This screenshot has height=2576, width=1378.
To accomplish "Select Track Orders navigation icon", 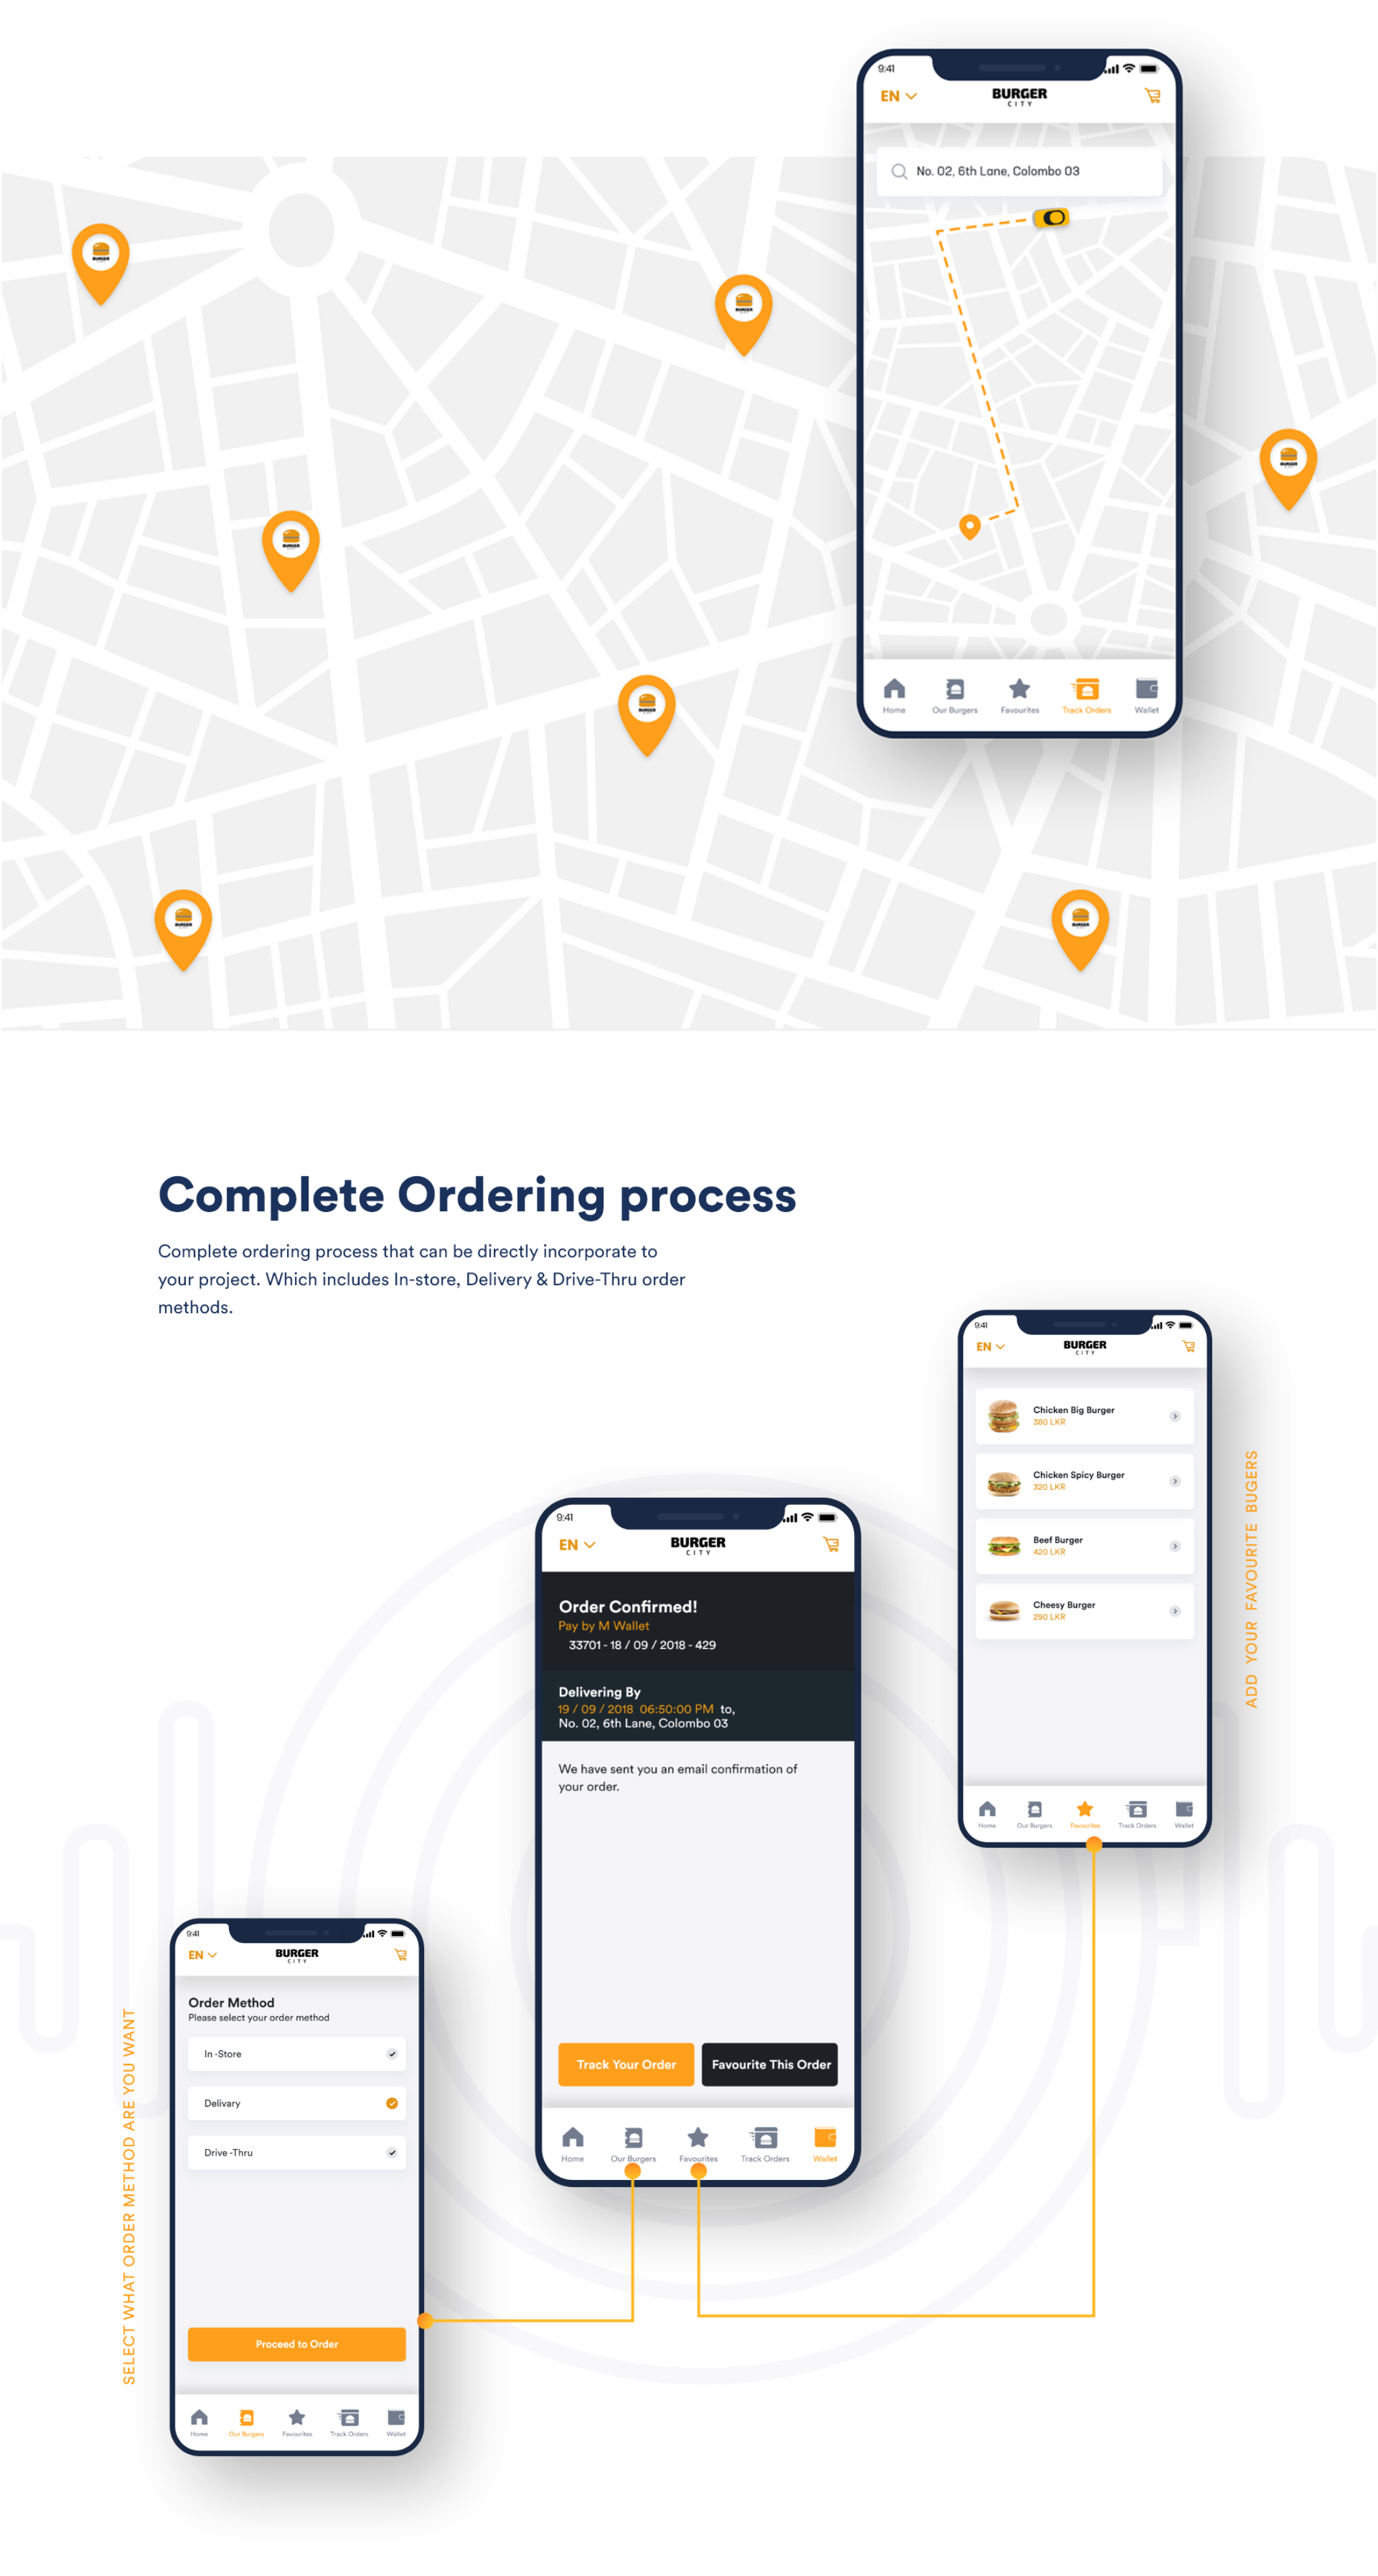I will [x=1087, y=690].
